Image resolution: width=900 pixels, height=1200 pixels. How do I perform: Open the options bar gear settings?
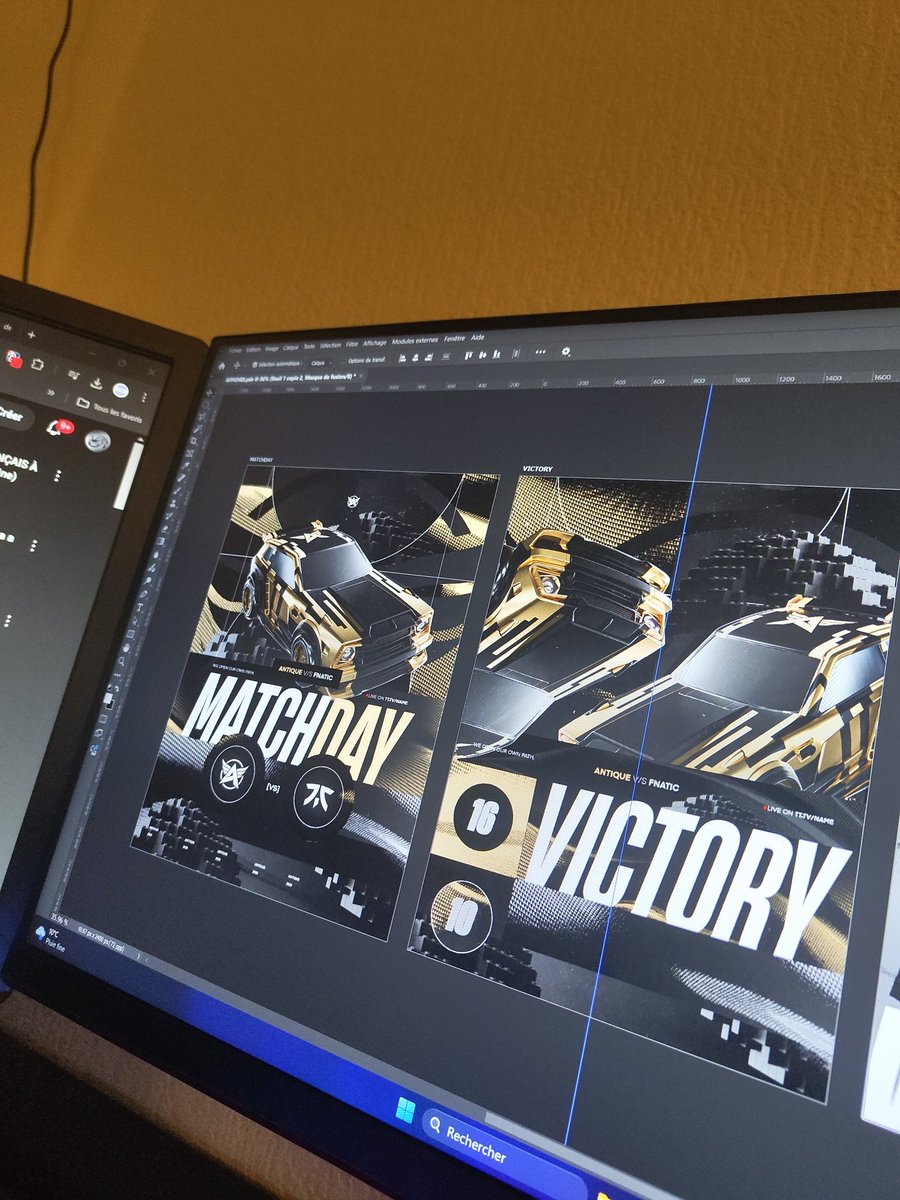pos(566,351)
